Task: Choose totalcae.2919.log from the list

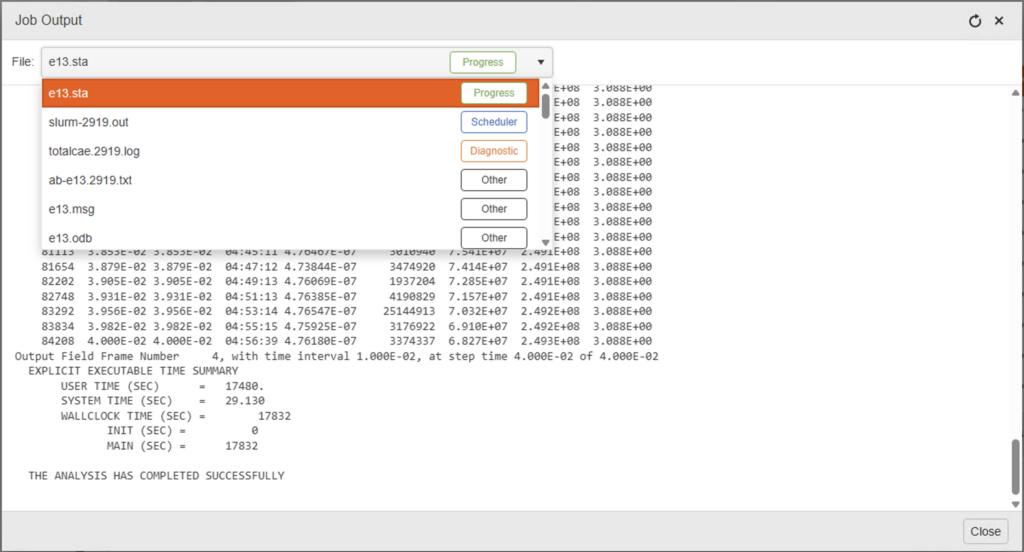Action: pyautogui.click(x=291, y=151)
